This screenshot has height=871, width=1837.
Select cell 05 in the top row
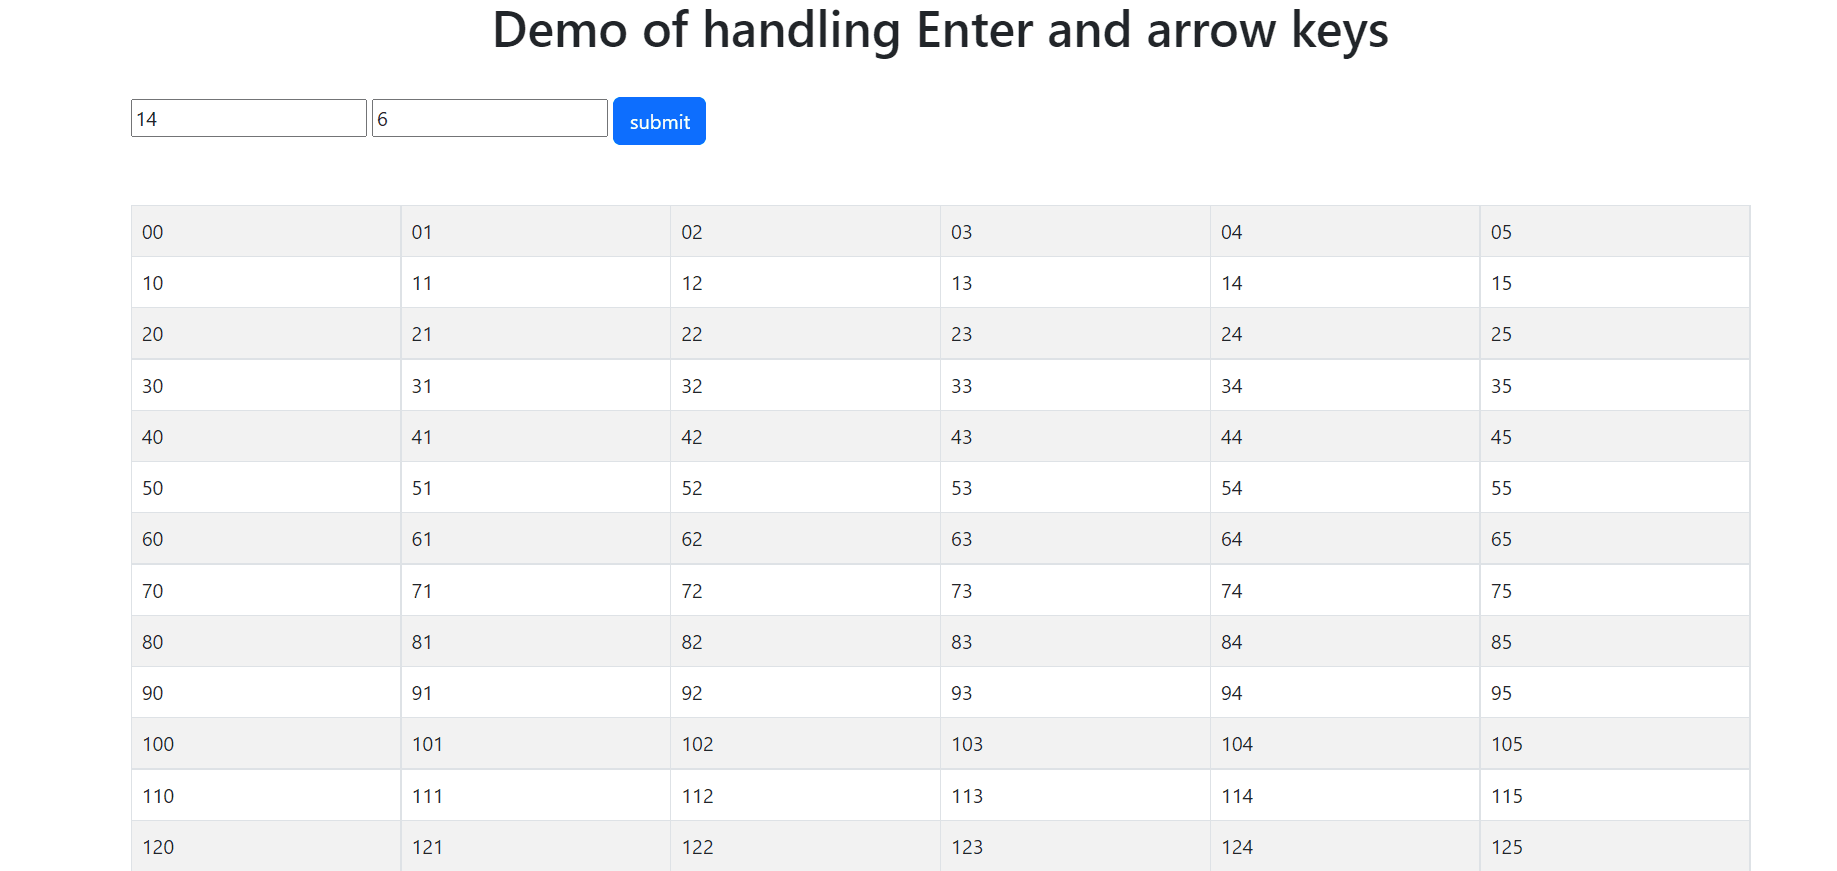coord(1613,231)
